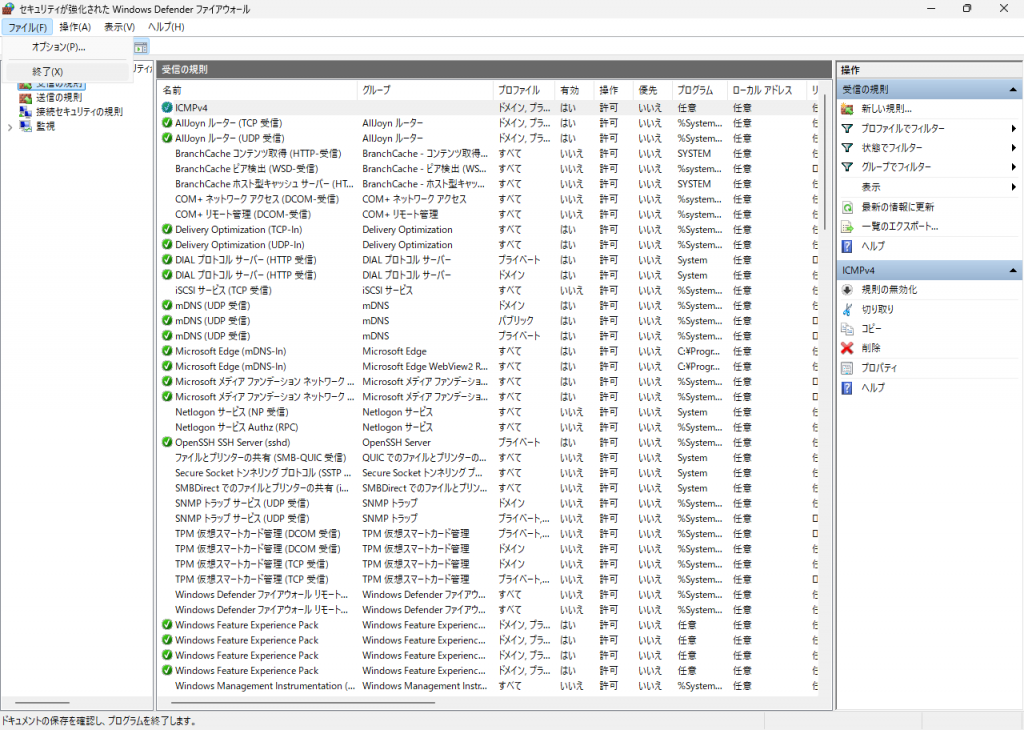The height and width of the screenshot is (730, 1024).
Task: Sort by the 名前 column header
Action: point(258,90)
